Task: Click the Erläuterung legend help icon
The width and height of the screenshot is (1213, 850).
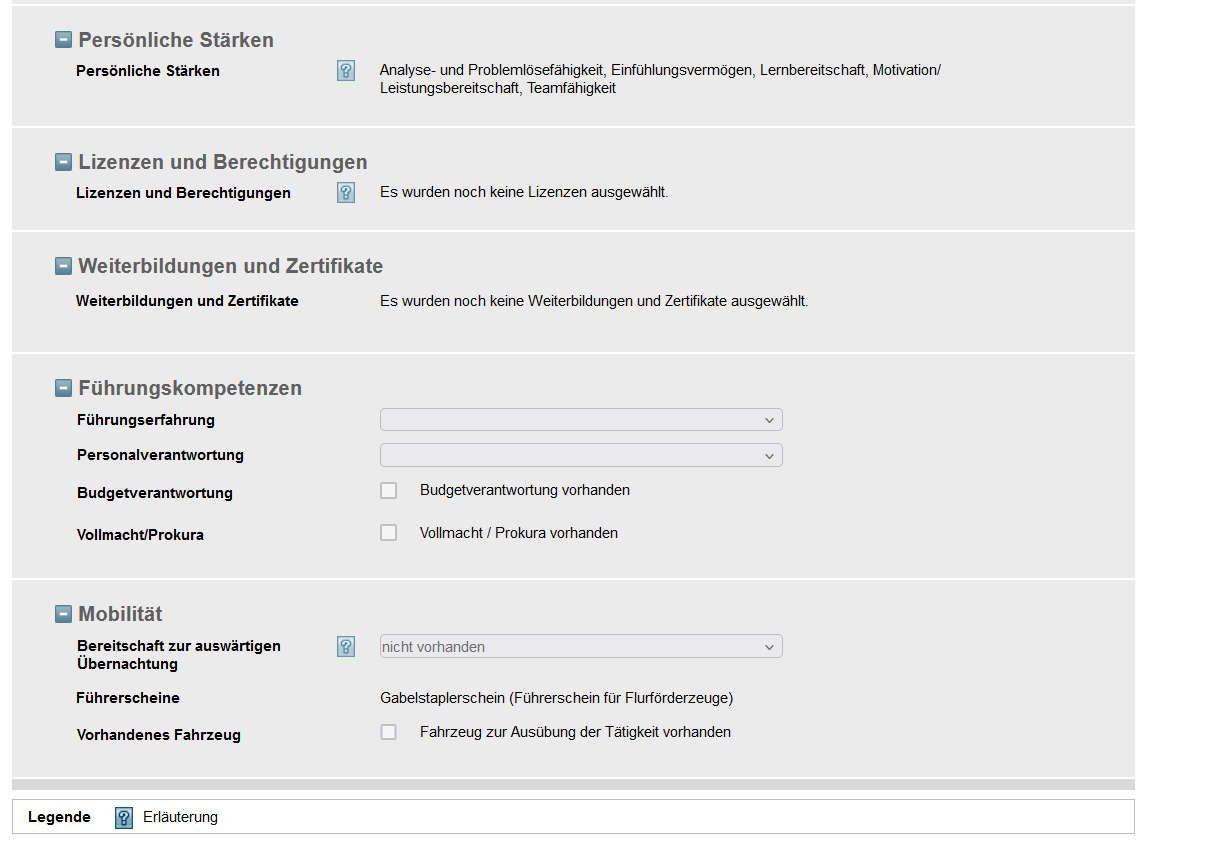Action: (x=124, y=818)
